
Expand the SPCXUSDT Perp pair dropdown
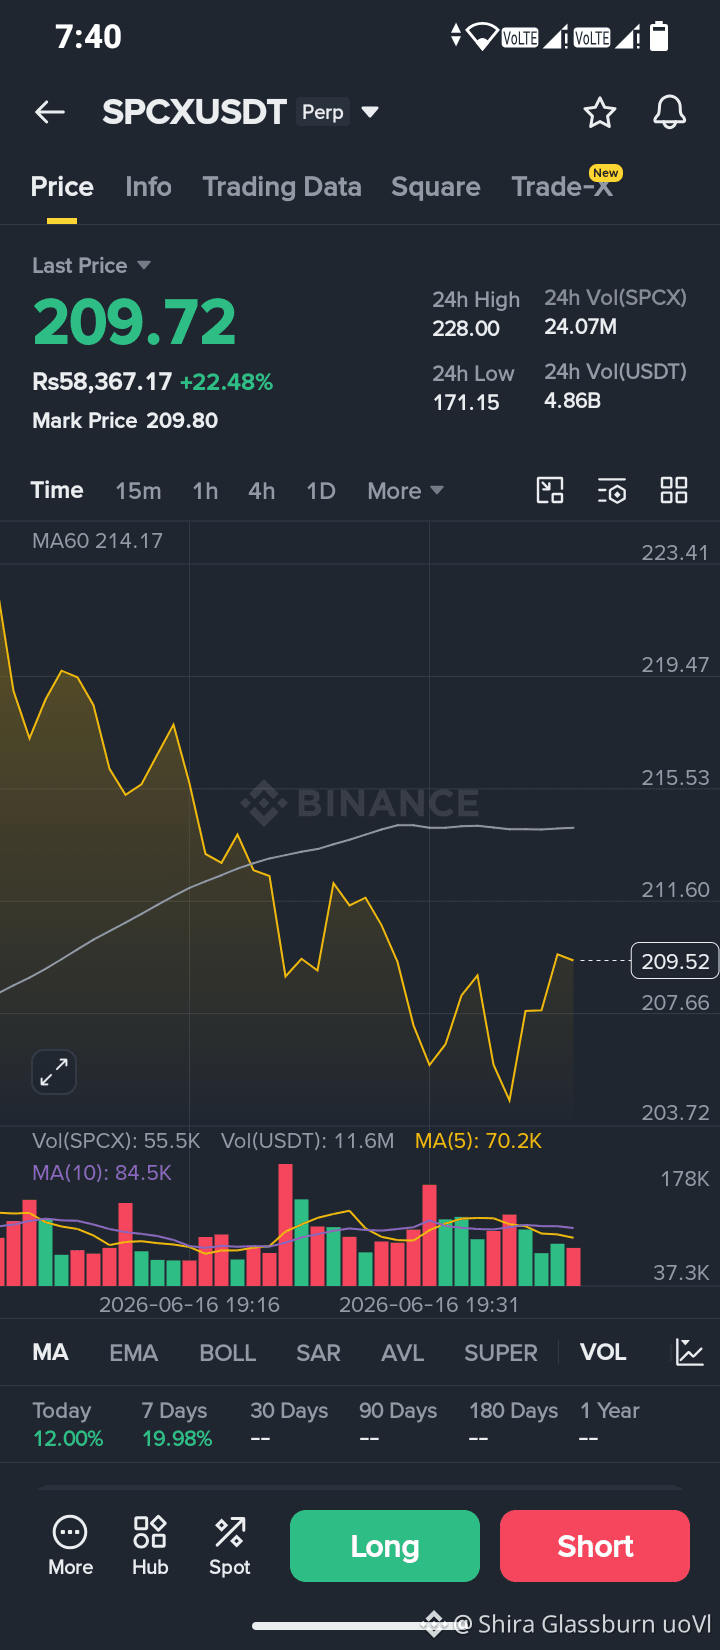pos(370,112)
